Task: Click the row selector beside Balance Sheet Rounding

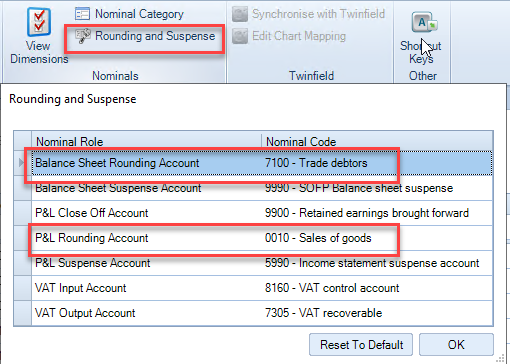Action: click(x=22, y=163)
